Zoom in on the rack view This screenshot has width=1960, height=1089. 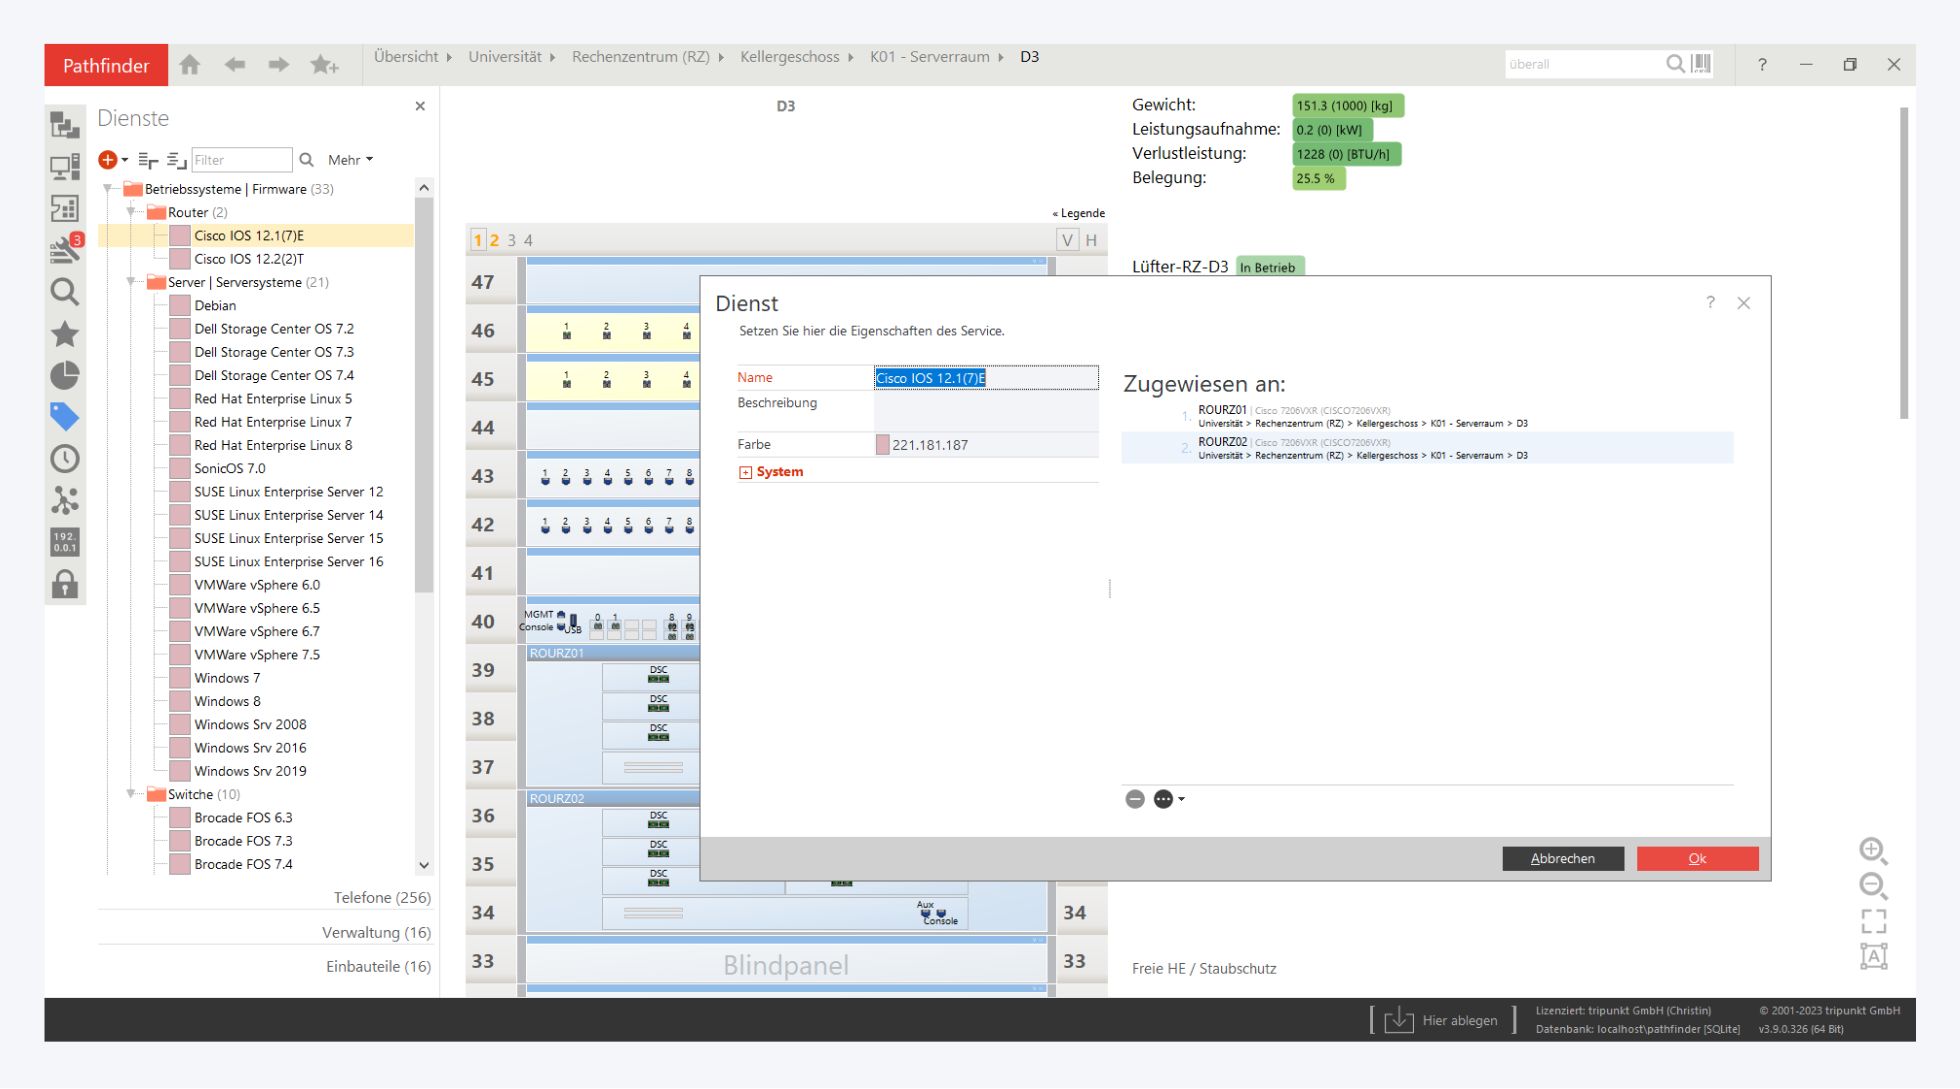[x=1872, y=850]
